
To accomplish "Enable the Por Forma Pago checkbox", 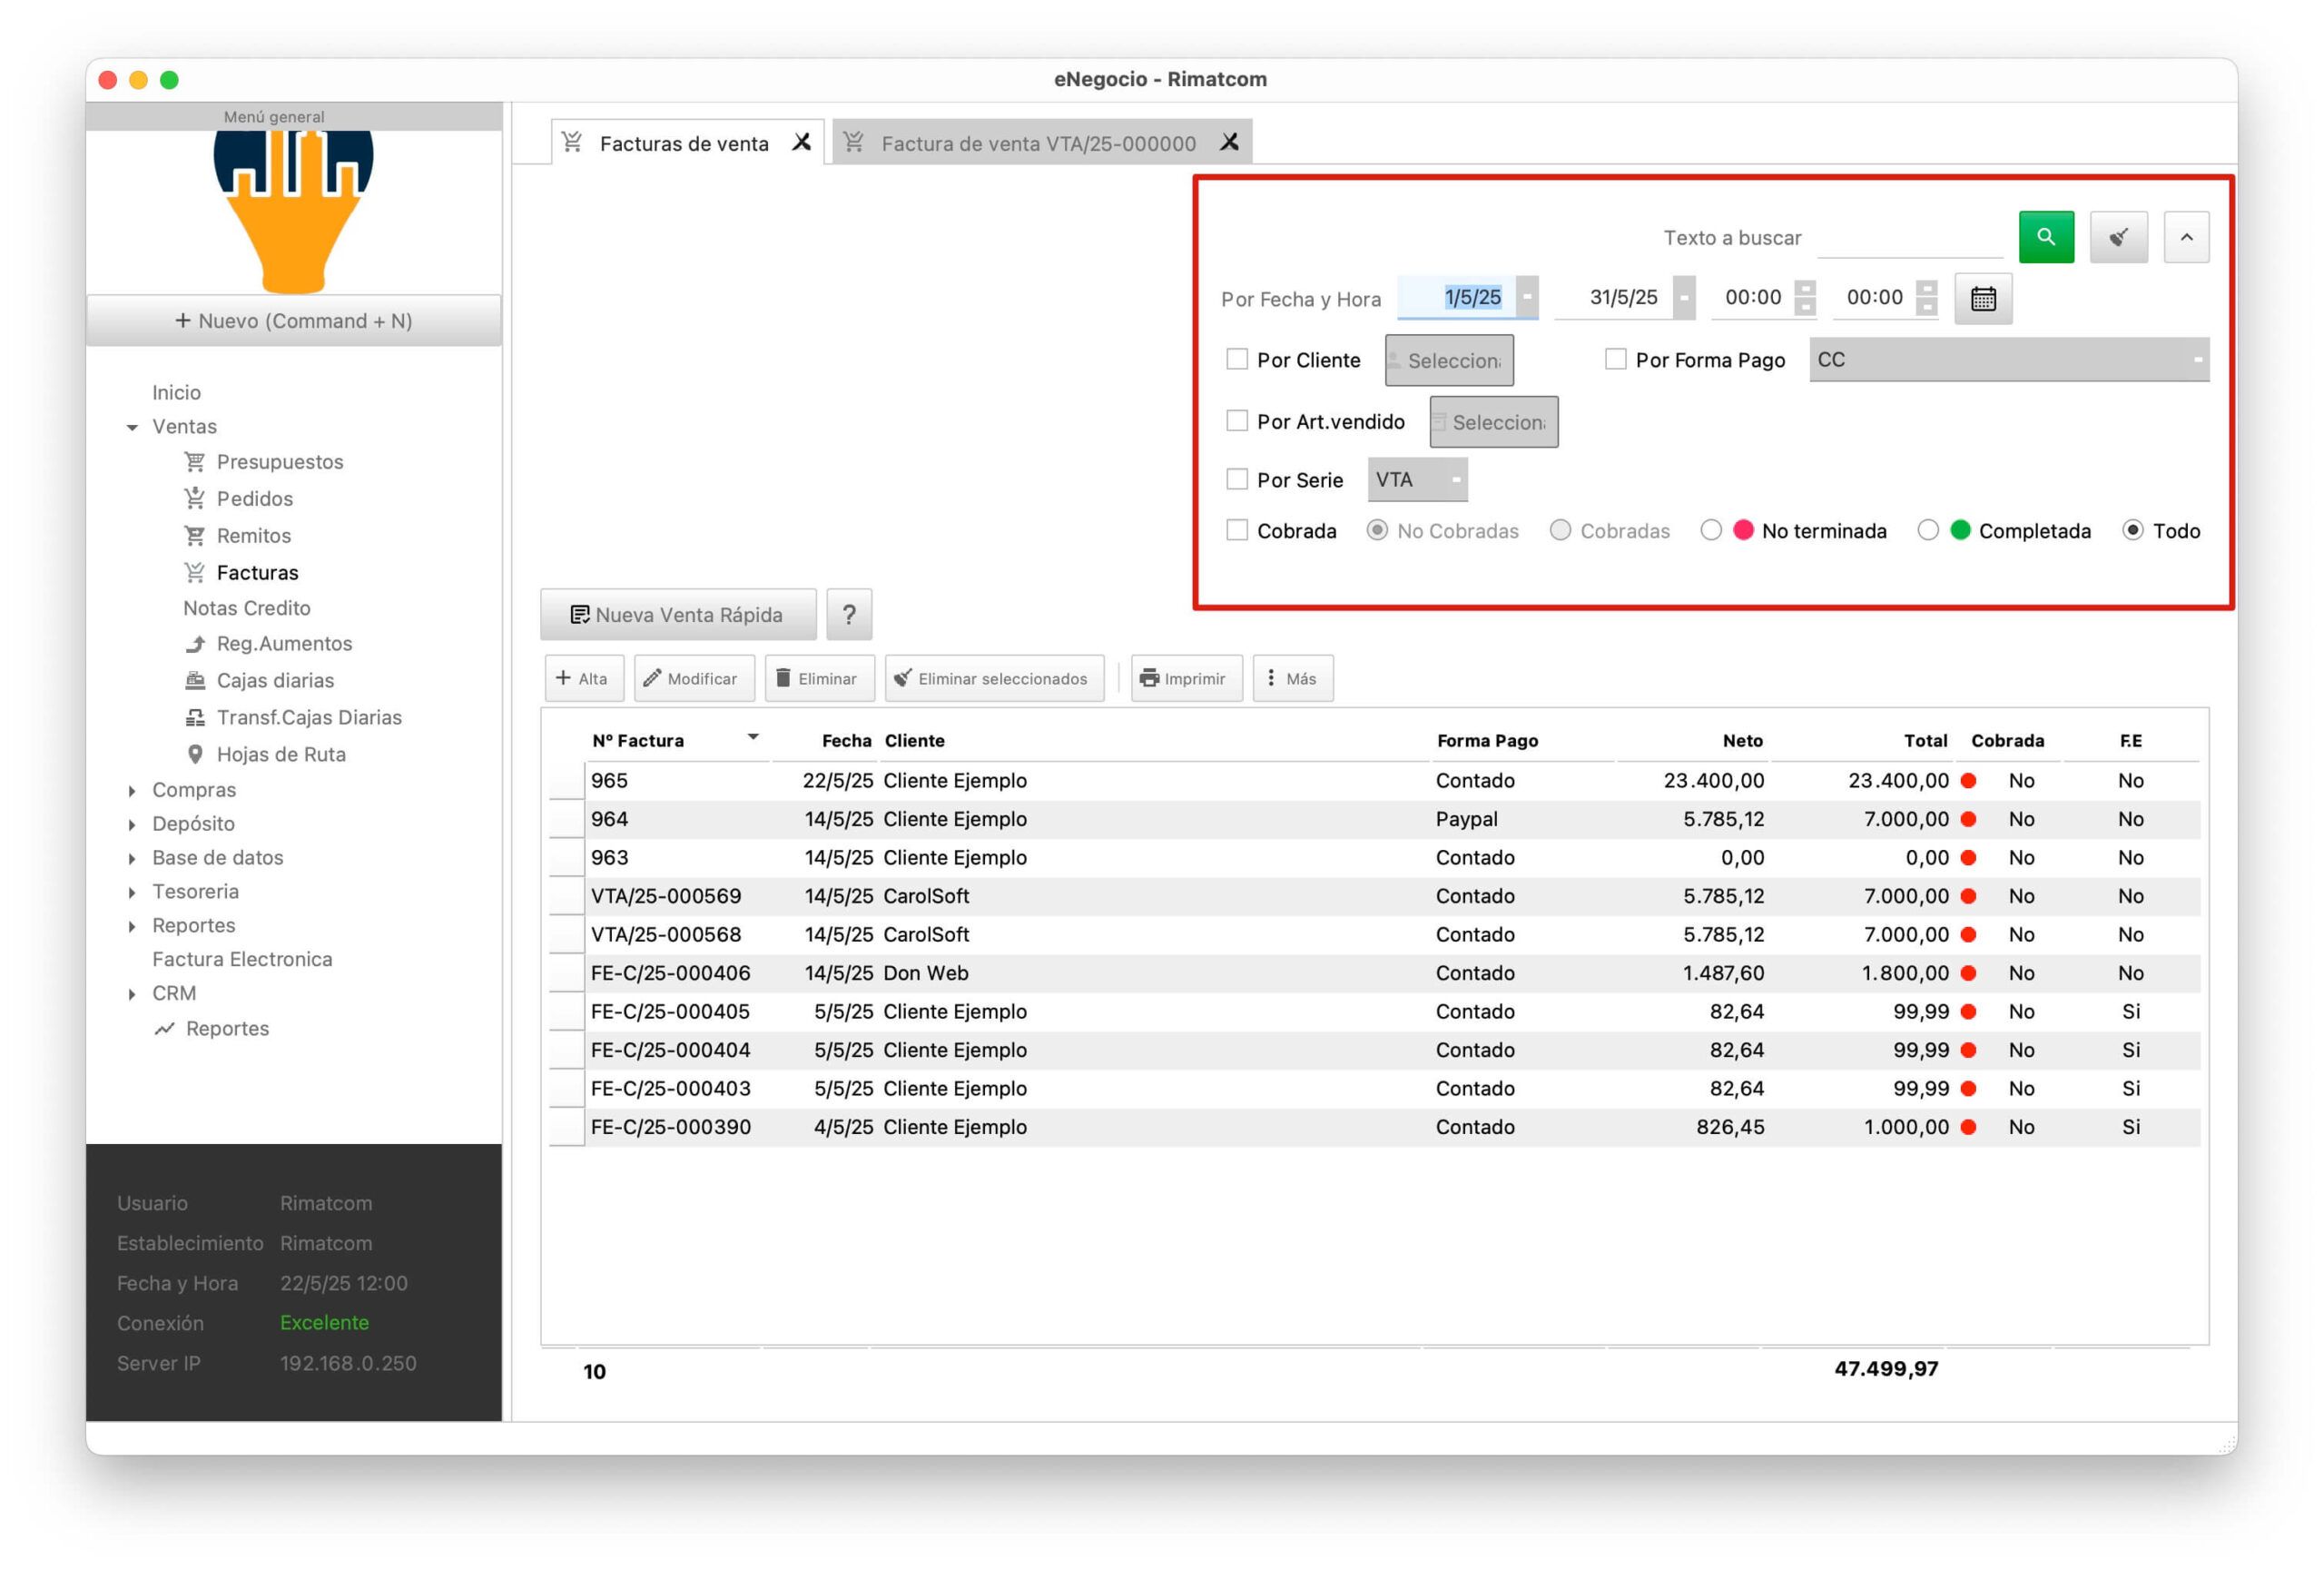I will 1615,359.
